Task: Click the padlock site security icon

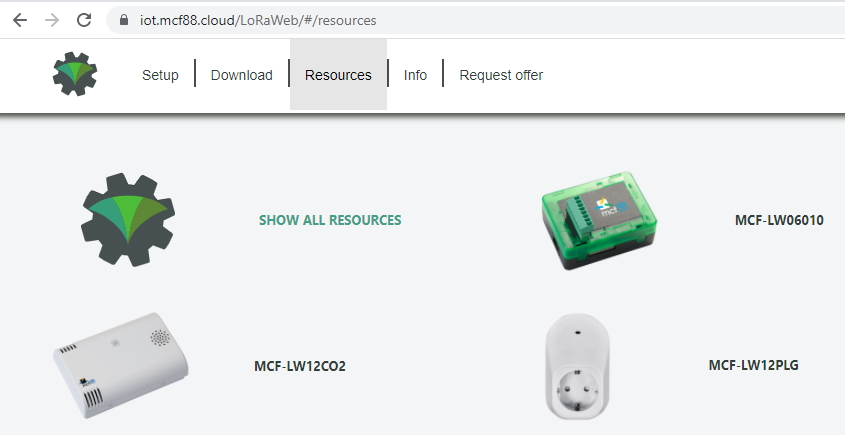Action: (124, 20)
